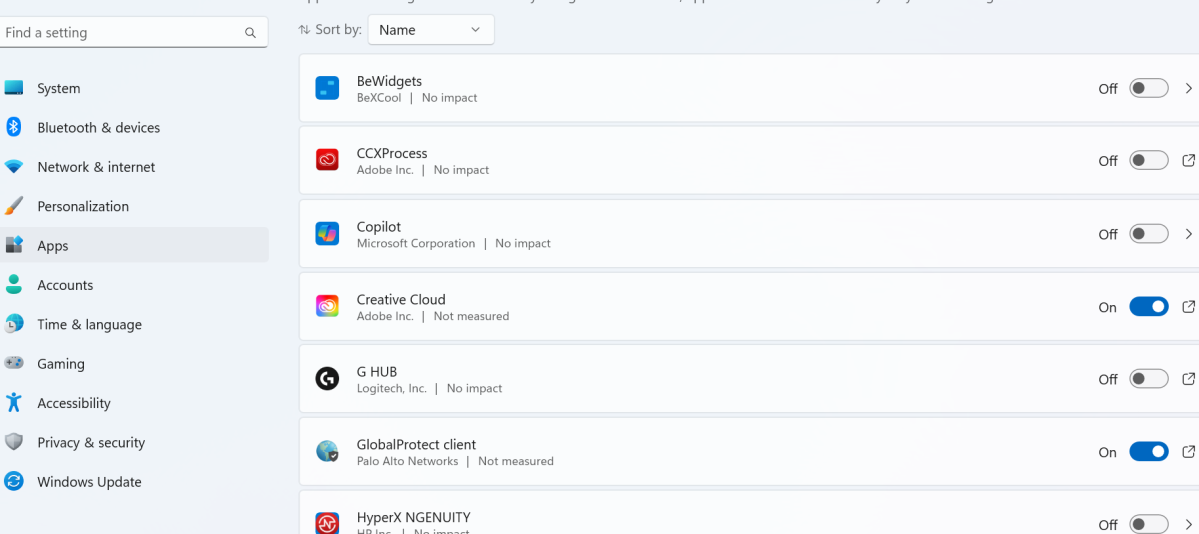Viewport: 1199px width, 534px height.
Task: Open GlobalProtect client external link icon
Action: click(1188, 451)
